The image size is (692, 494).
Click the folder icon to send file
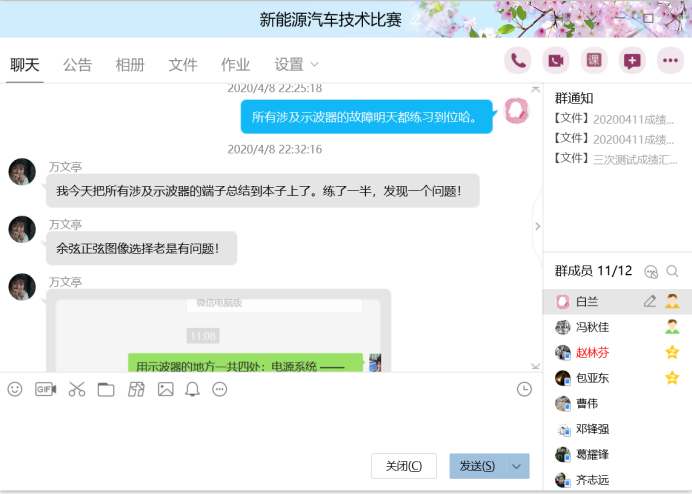[106, 389]
